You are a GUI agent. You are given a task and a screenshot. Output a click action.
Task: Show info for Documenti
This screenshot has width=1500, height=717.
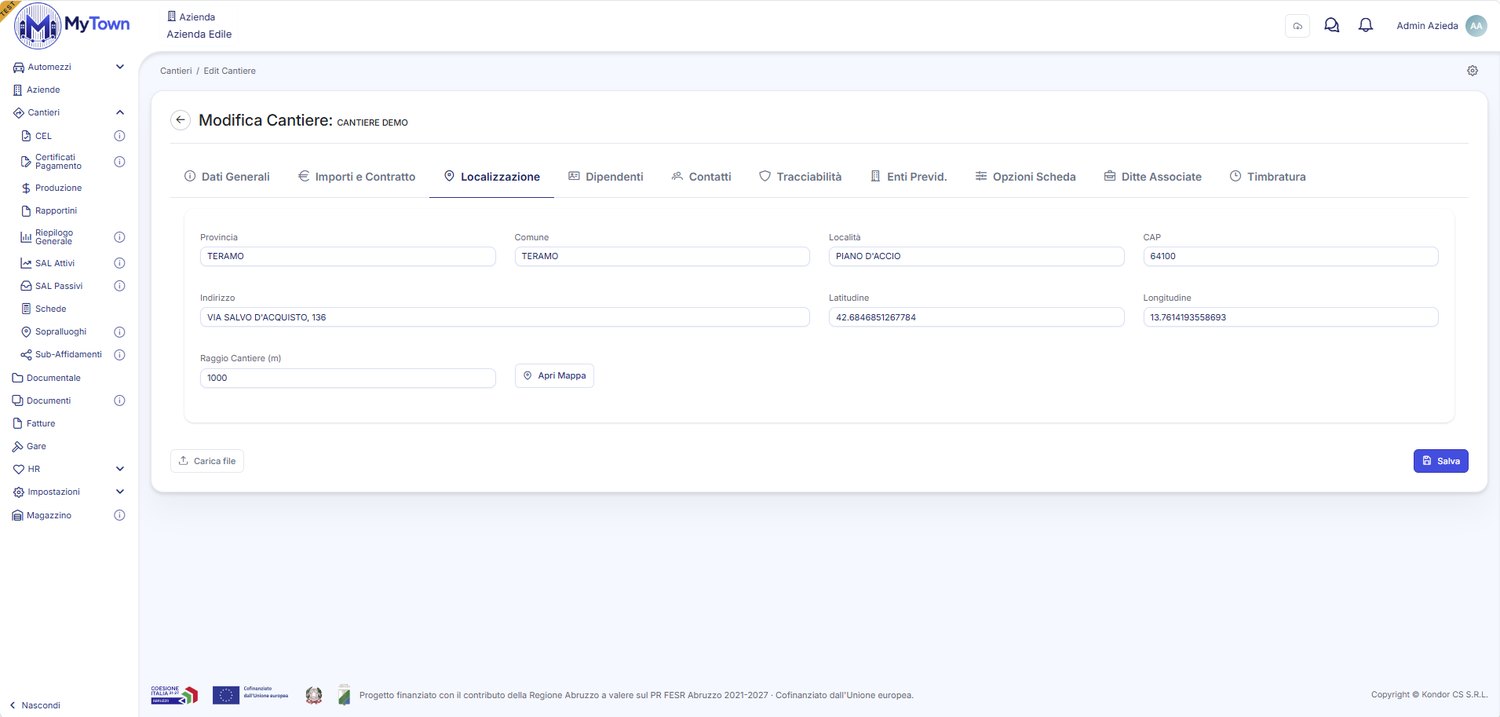[119, 401]
